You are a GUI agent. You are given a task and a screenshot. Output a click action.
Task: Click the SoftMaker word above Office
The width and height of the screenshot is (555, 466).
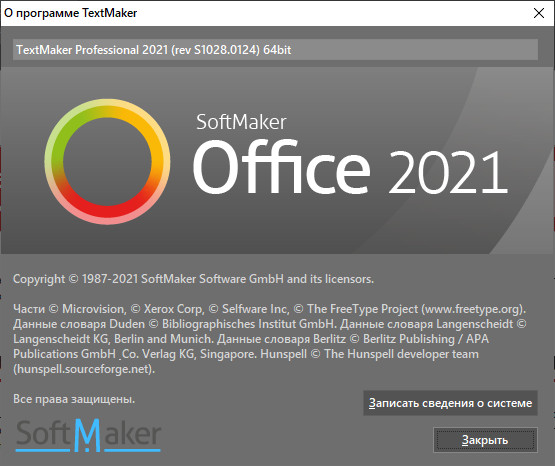(x=241, y=122)
